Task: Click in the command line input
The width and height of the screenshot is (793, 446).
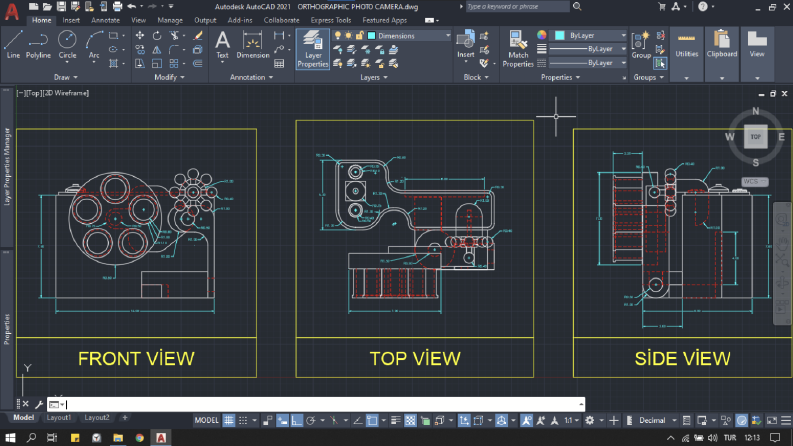Action: (x=321, y=404)
